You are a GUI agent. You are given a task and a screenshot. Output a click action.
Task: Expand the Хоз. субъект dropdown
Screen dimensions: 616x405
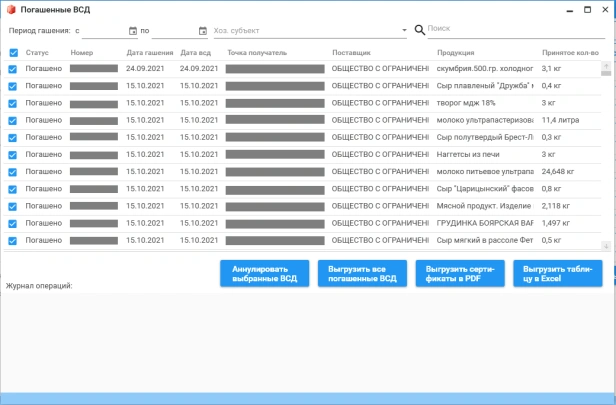pyautogui.click(x=404, y=30)
